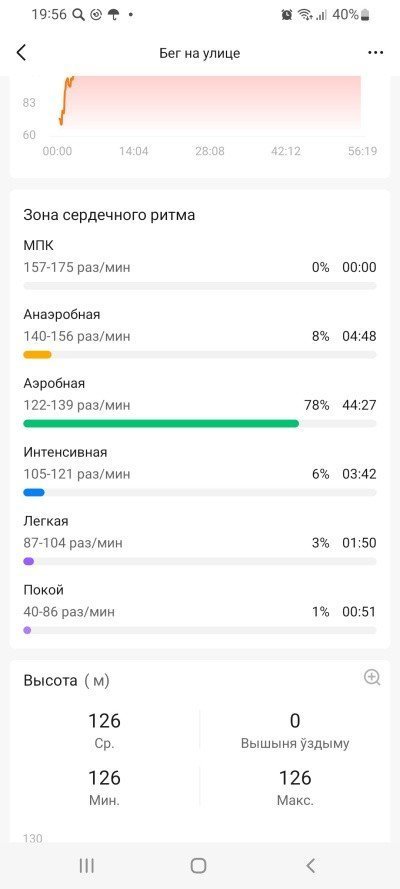The image size is (400, 889).
Task: Select the yellow Анаэробная zone bar
Action: tap(37, 355)
